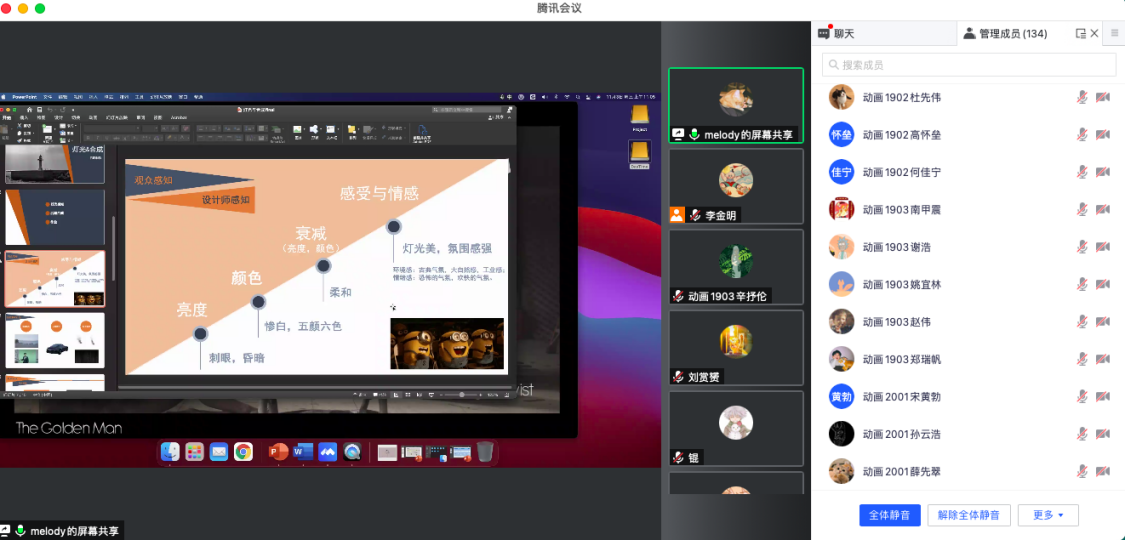
Task: Click the muted mic icon on 刘贯赟 tile
Action: click(x=679, y=377)
